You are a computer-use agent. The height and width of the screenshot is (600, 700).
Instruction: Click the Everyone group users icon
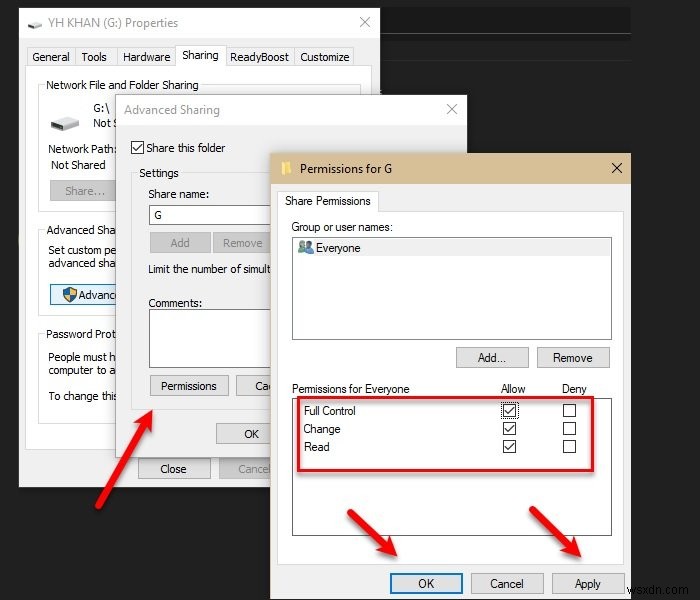click(x=305, y=247)
